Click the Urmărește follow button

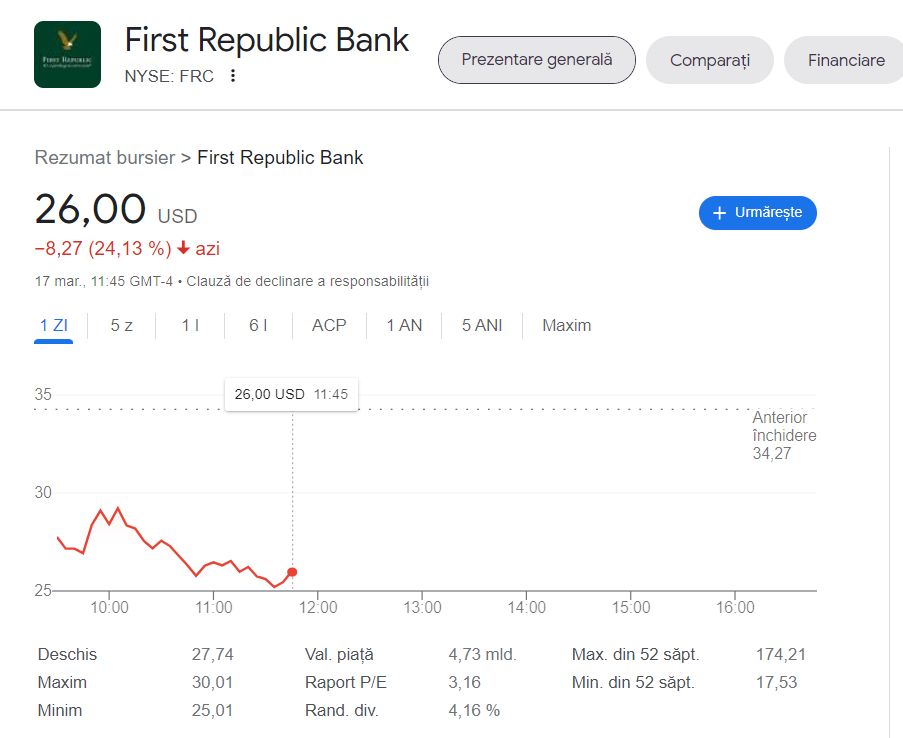click(757, 213)
